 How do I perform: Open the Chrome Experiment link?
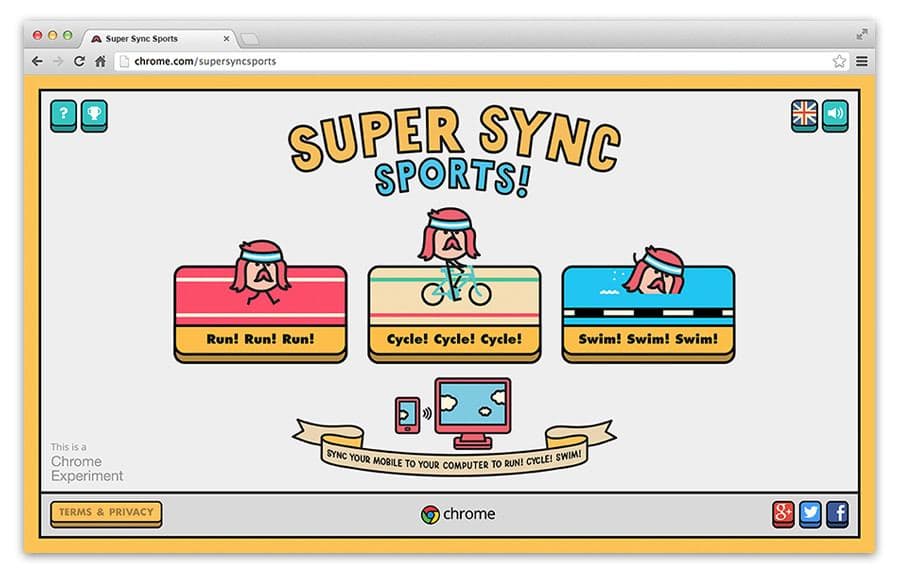pos(87,462)
